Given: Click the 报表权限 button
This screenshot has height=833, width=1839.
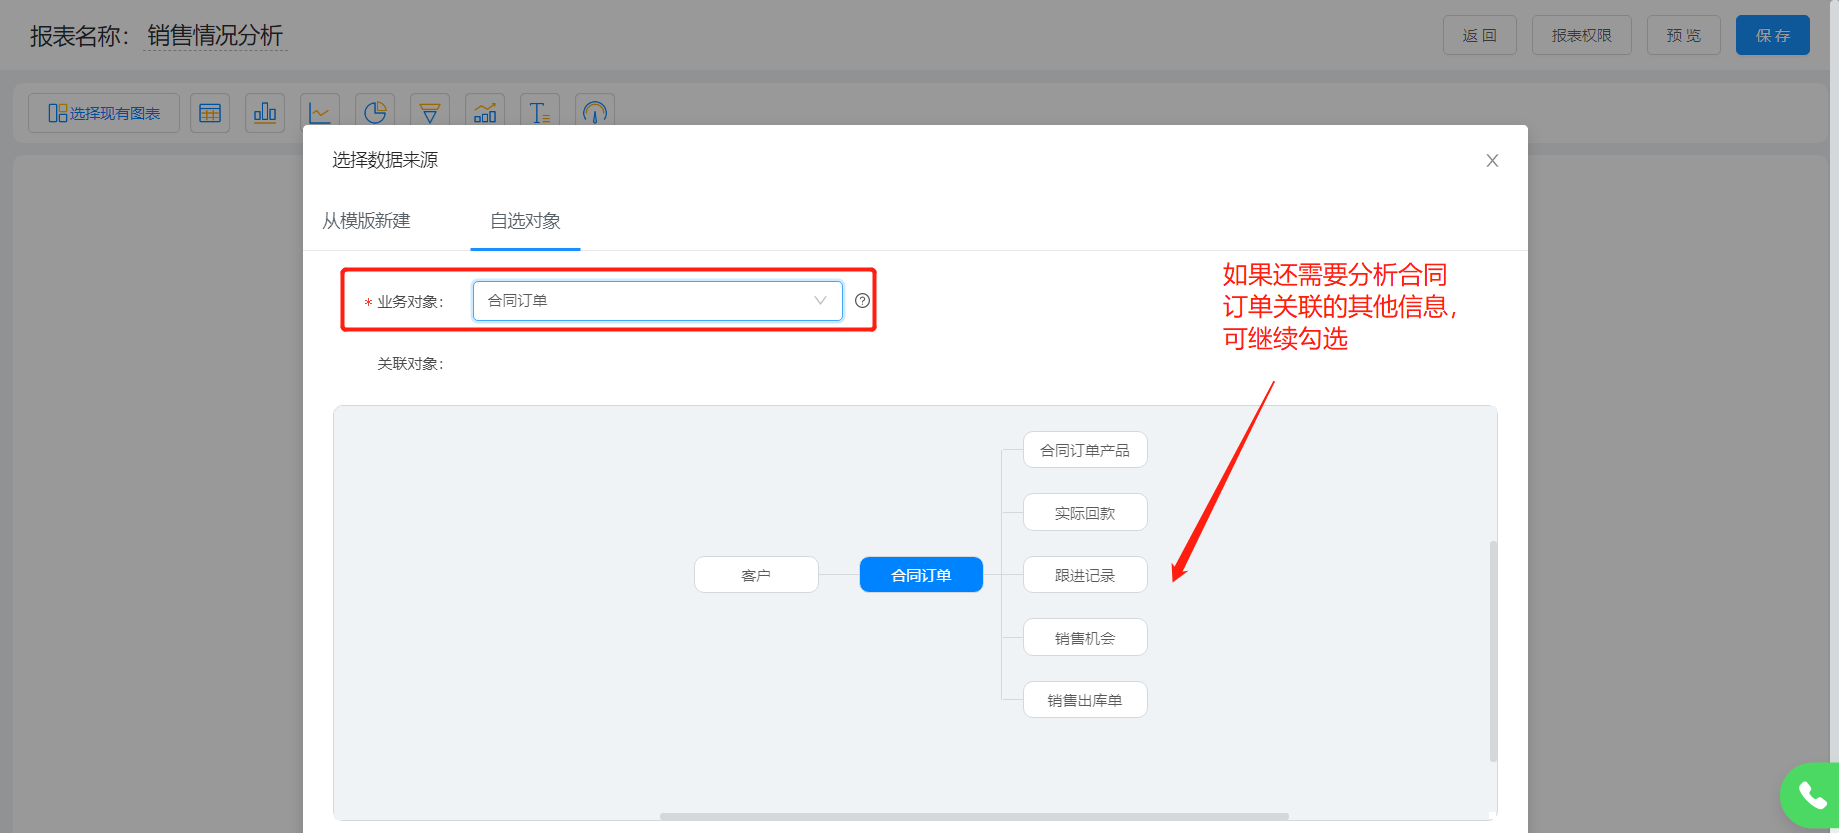Looking at the screenshot, I should tap(1582, 35).
